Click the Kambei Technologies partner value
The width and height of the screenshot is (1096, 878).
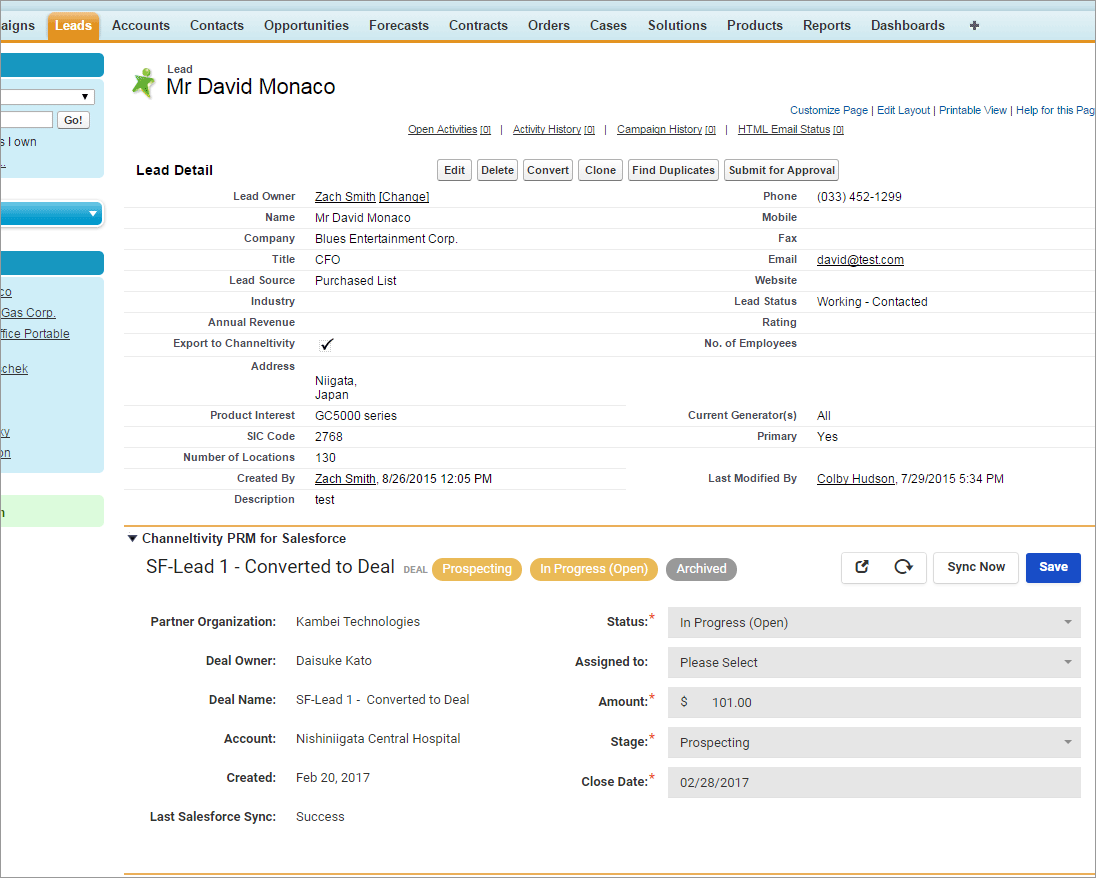[358, 621]
